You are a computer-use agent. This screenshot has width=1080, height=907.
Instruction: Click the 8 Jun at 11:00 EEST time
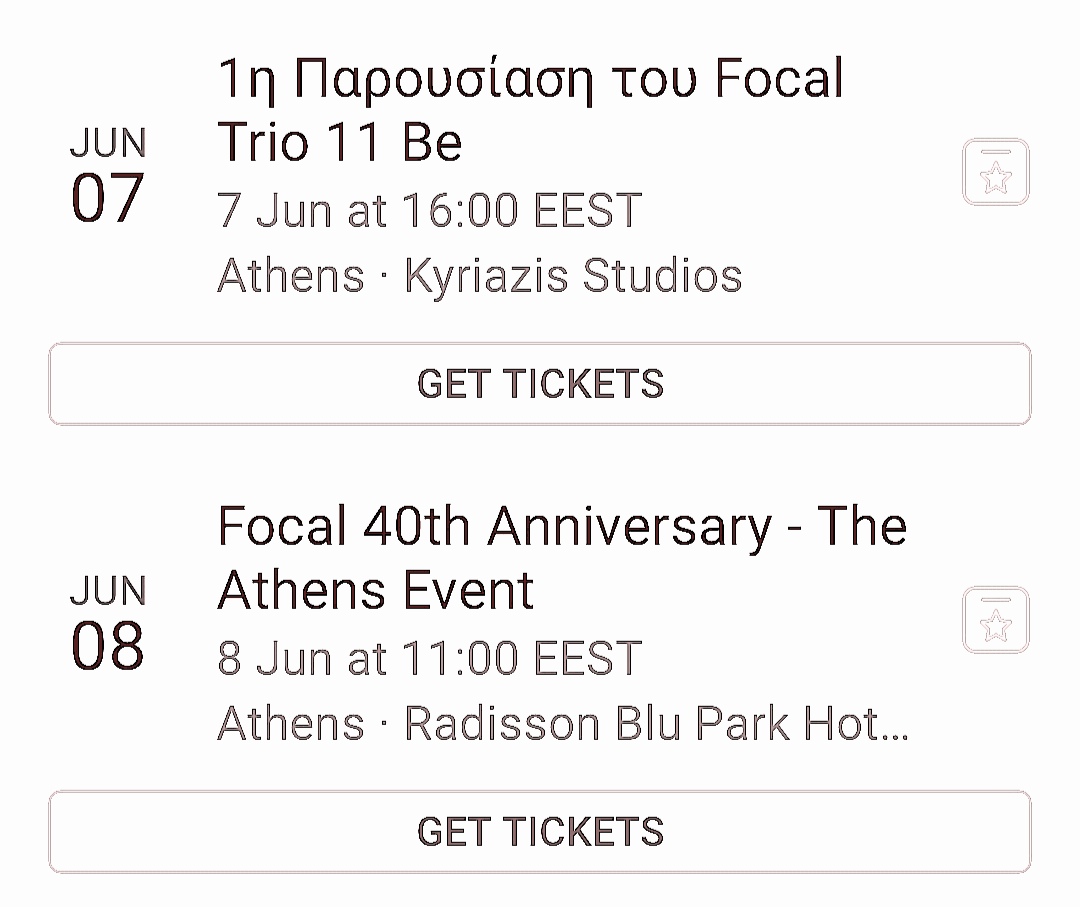(430, 658)
